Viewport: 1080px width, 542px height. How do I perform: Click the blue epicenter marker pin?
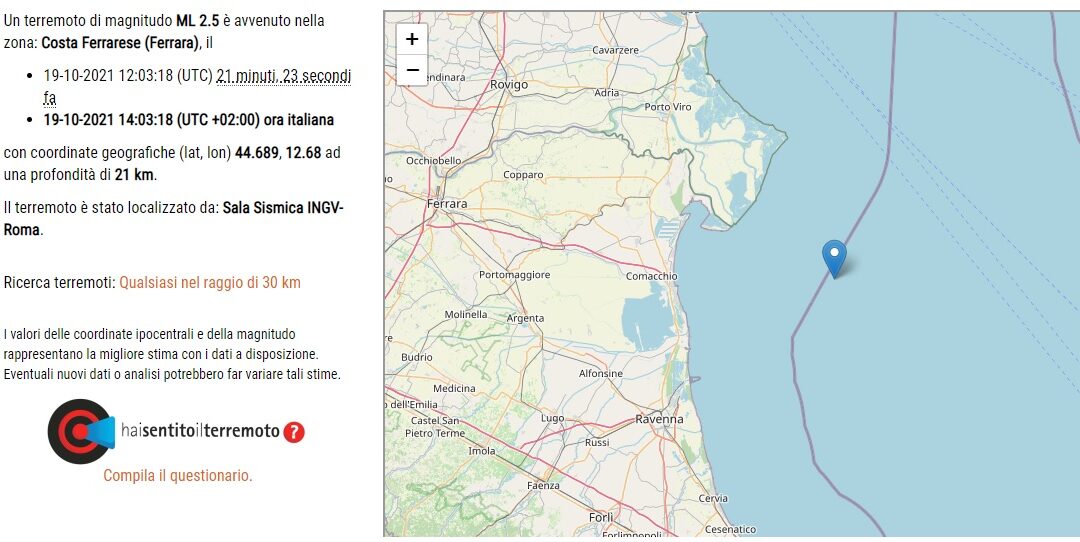click(834, 259)
